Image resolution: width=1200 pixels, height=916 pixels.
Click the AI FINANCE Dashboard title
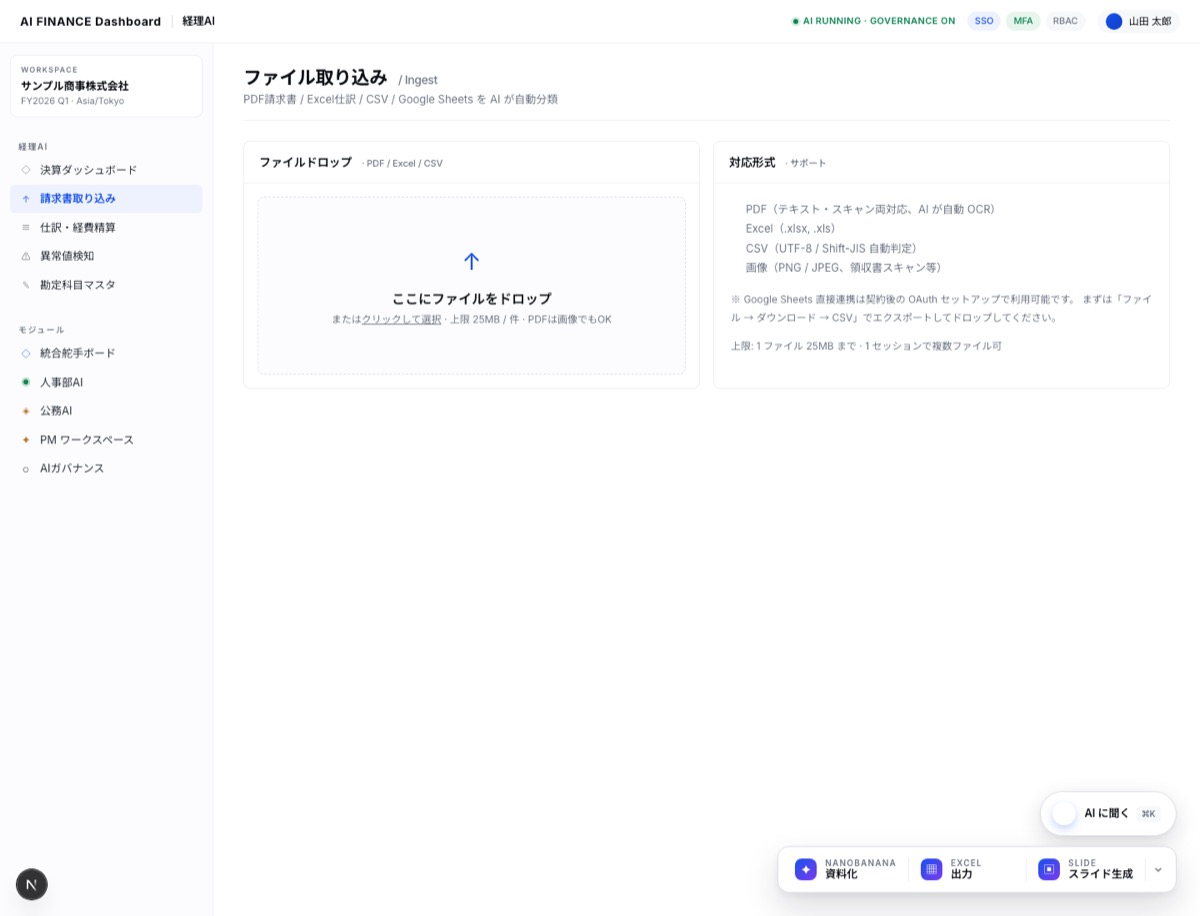90,21
